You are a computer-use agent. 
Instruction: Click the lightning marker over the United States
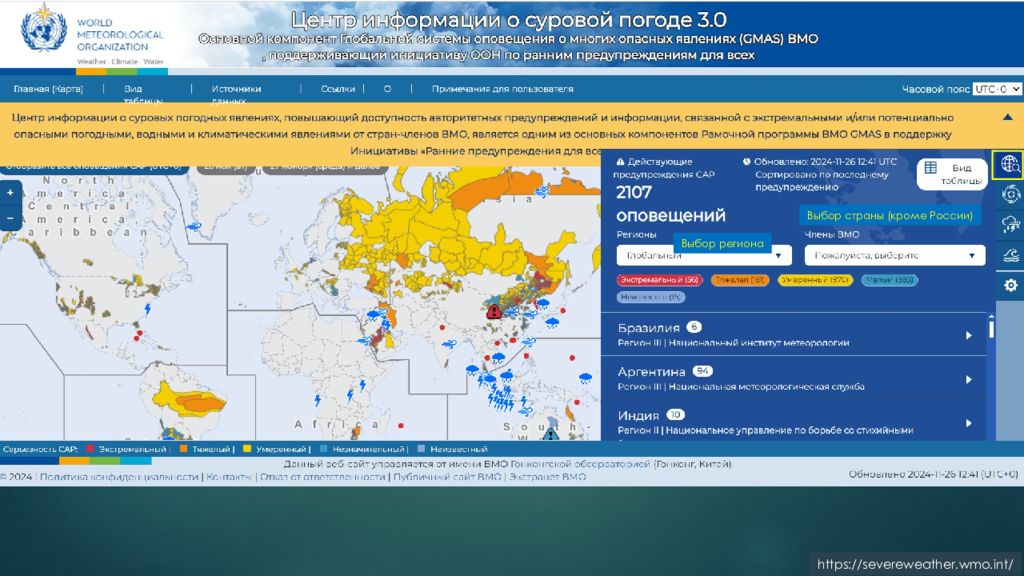point(148,309)
